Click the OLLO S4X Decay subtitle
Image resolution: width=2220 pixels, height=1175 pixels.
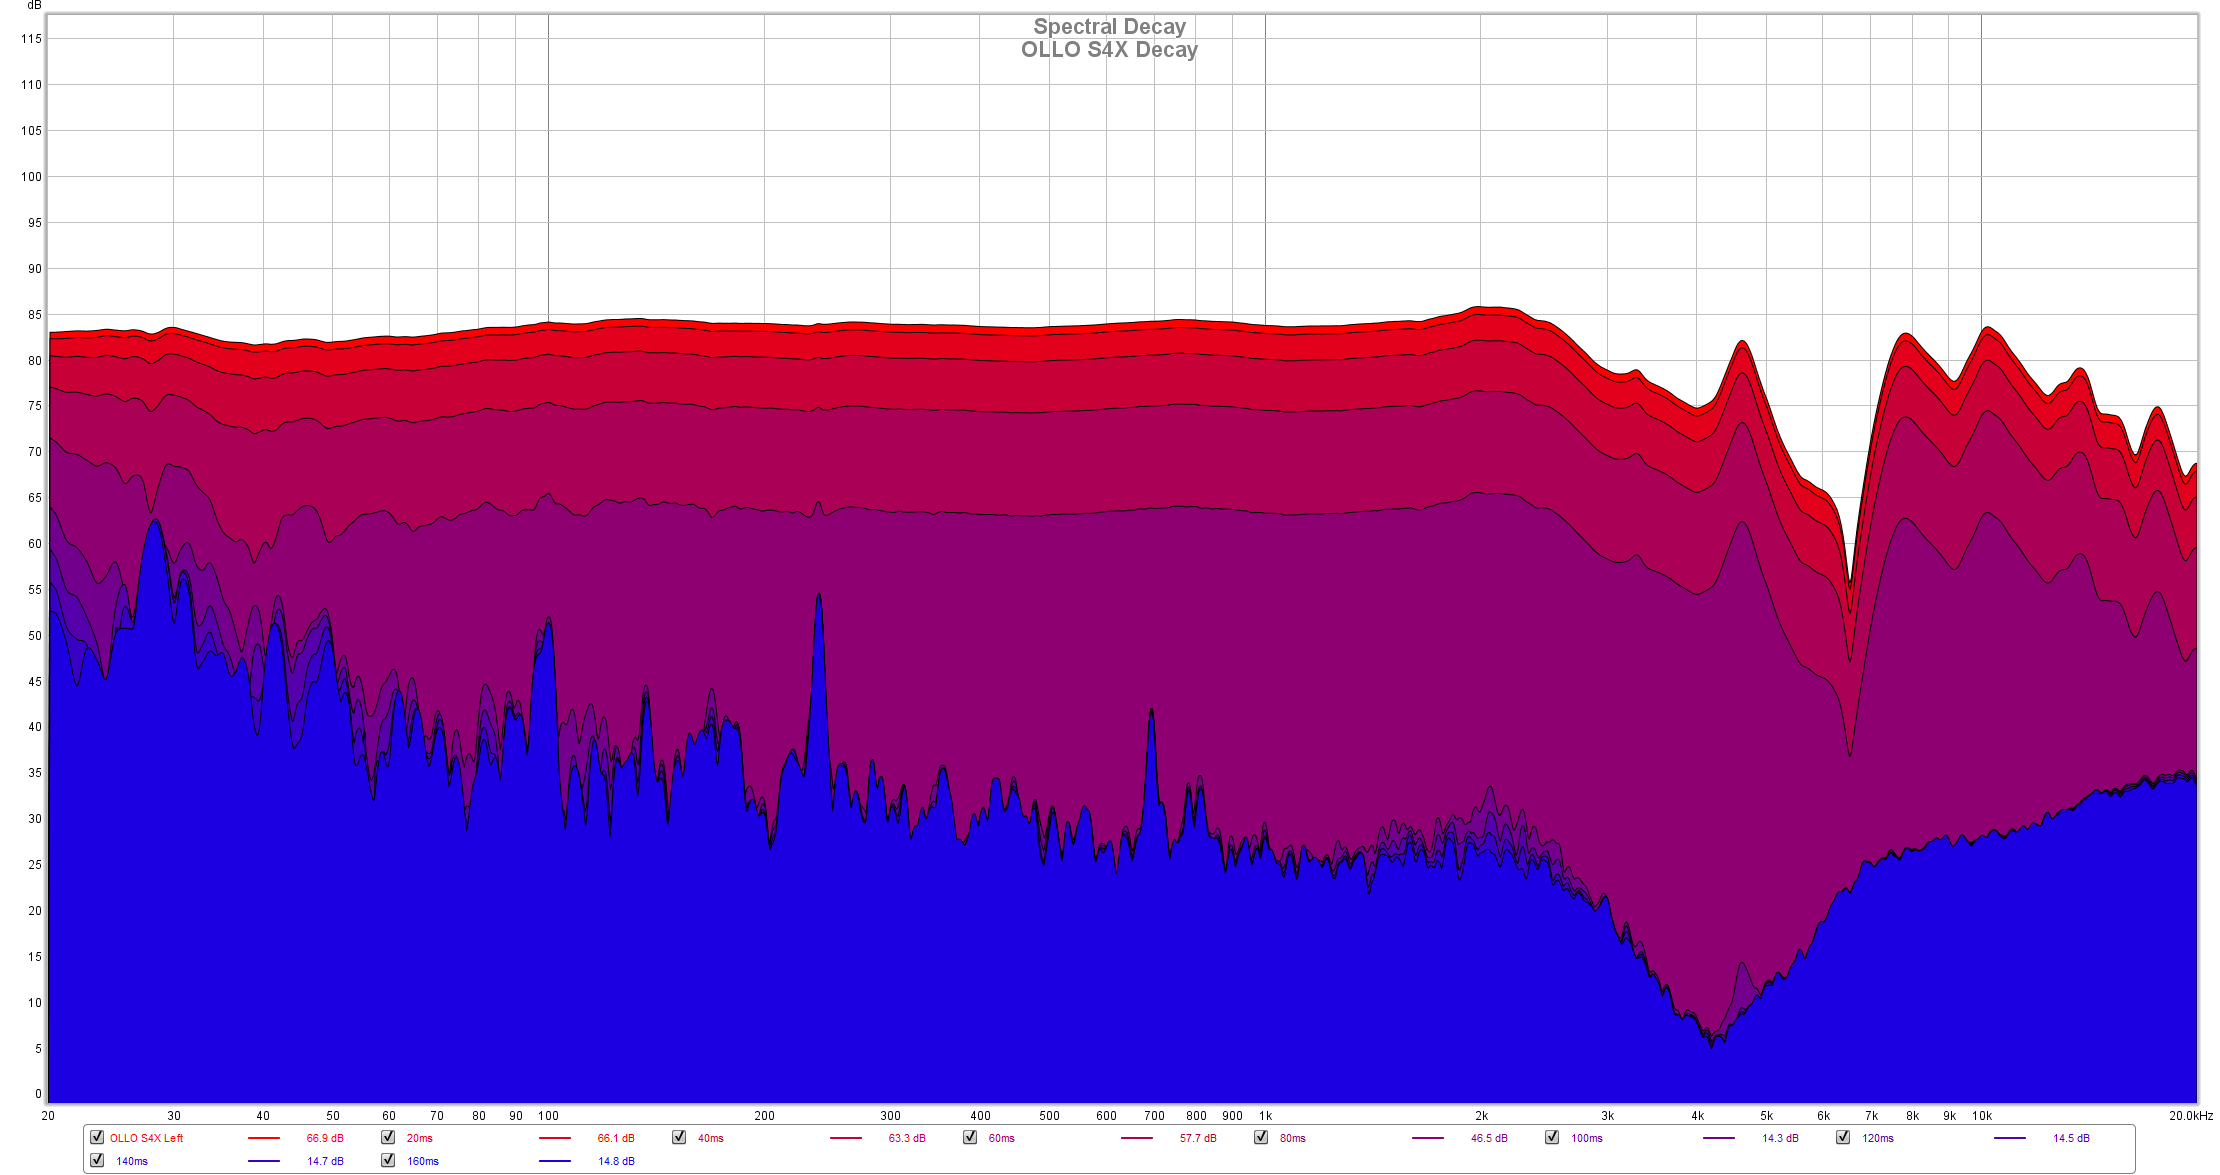(1109, 50)
